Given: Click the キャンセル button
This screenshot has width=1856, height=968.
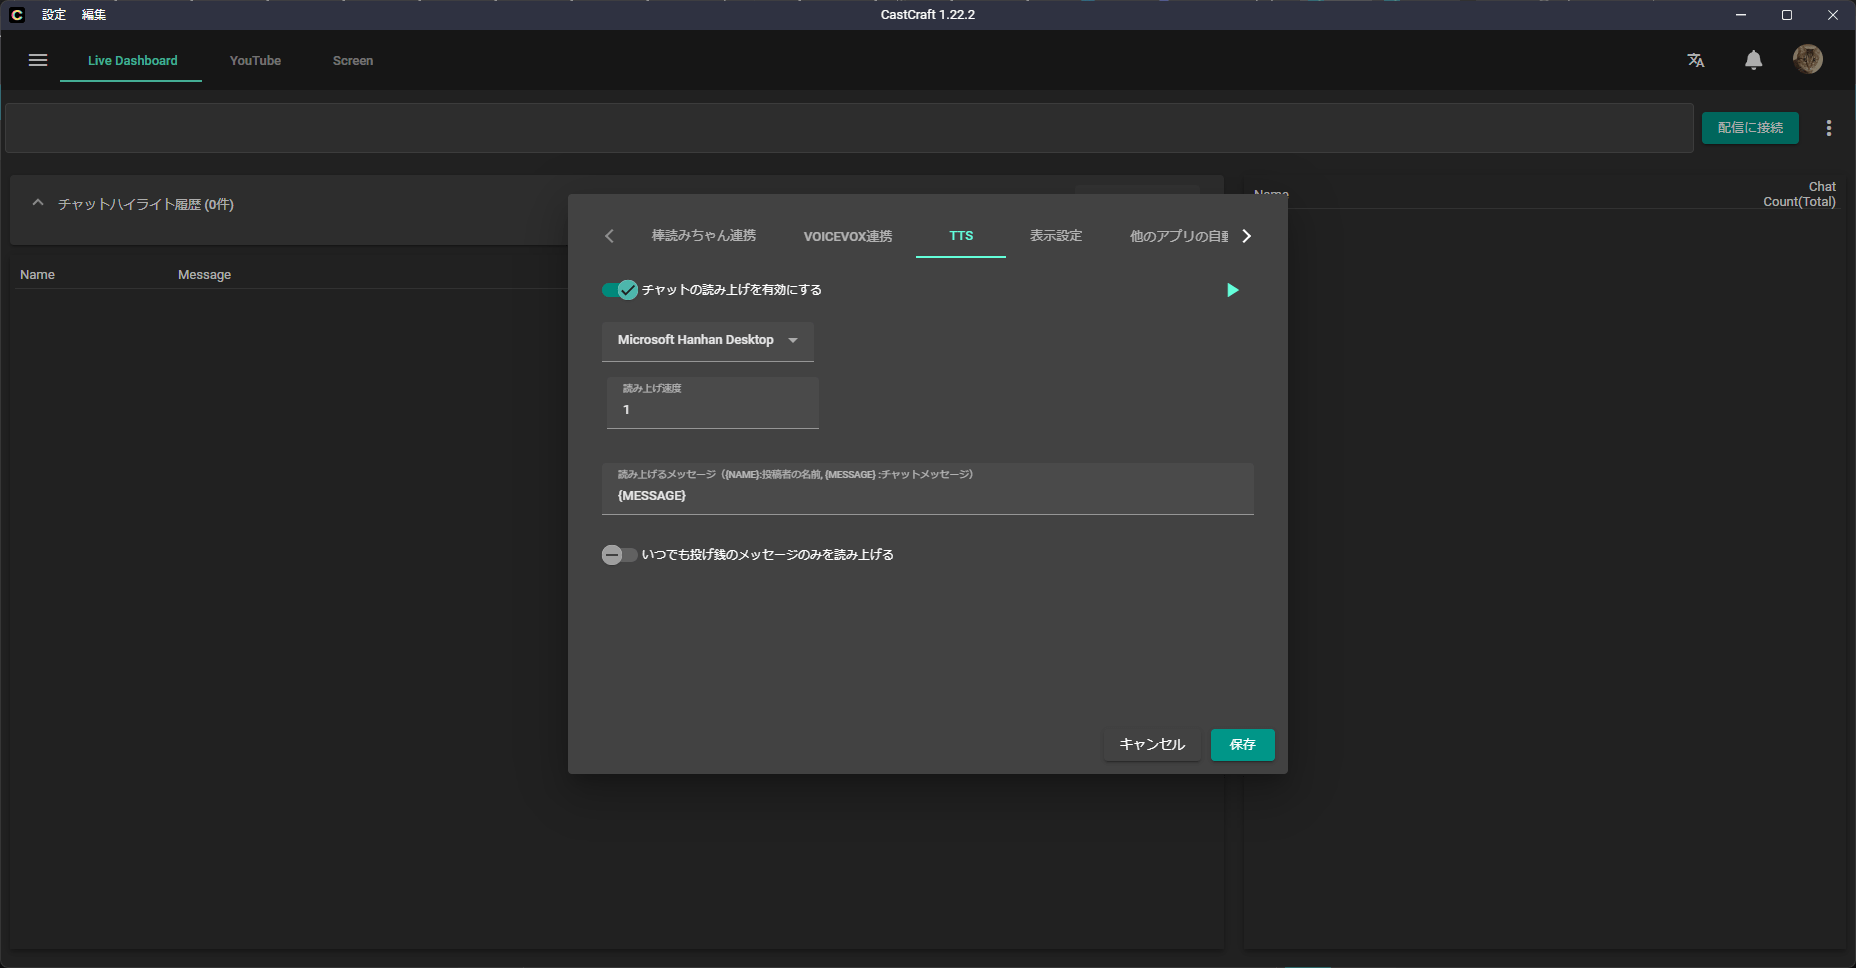Looking at the screenshot, I should (x=1151, y=745).
